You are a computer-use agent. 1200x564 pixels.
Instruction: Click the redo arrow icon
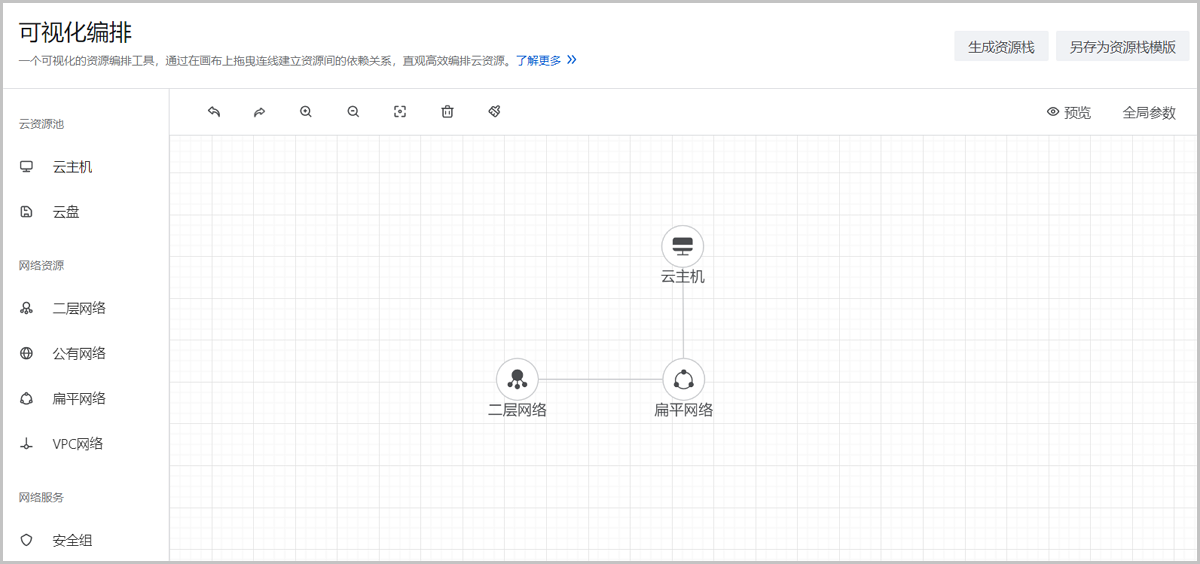pyautogui.click(x=259, y=112)
